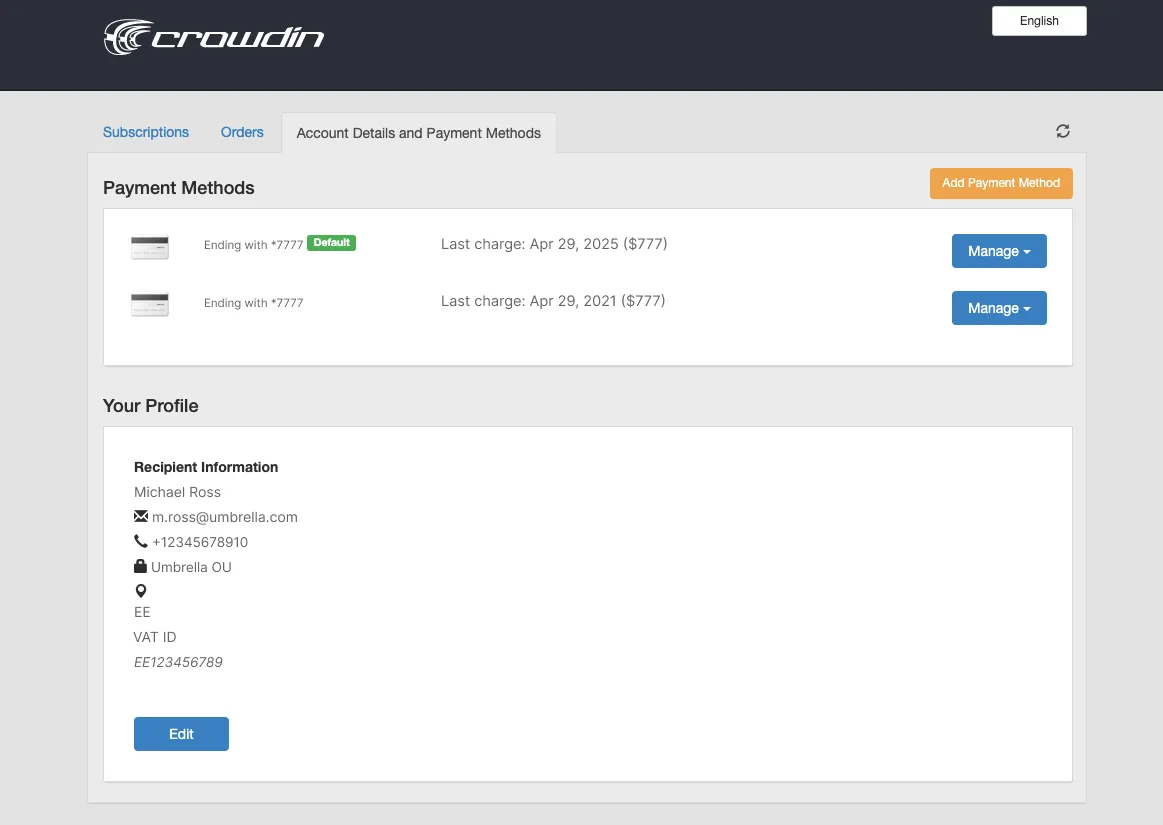The image size is (1163, 825).
Task: Click the VAT number EE123456789
Action: pyautogui.click(x=178, y=662)
